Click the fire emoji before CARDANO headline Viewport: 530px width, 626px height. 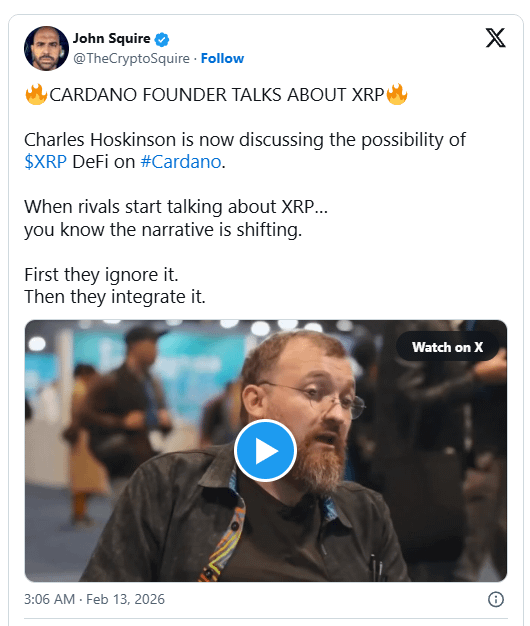click(36, 95)
